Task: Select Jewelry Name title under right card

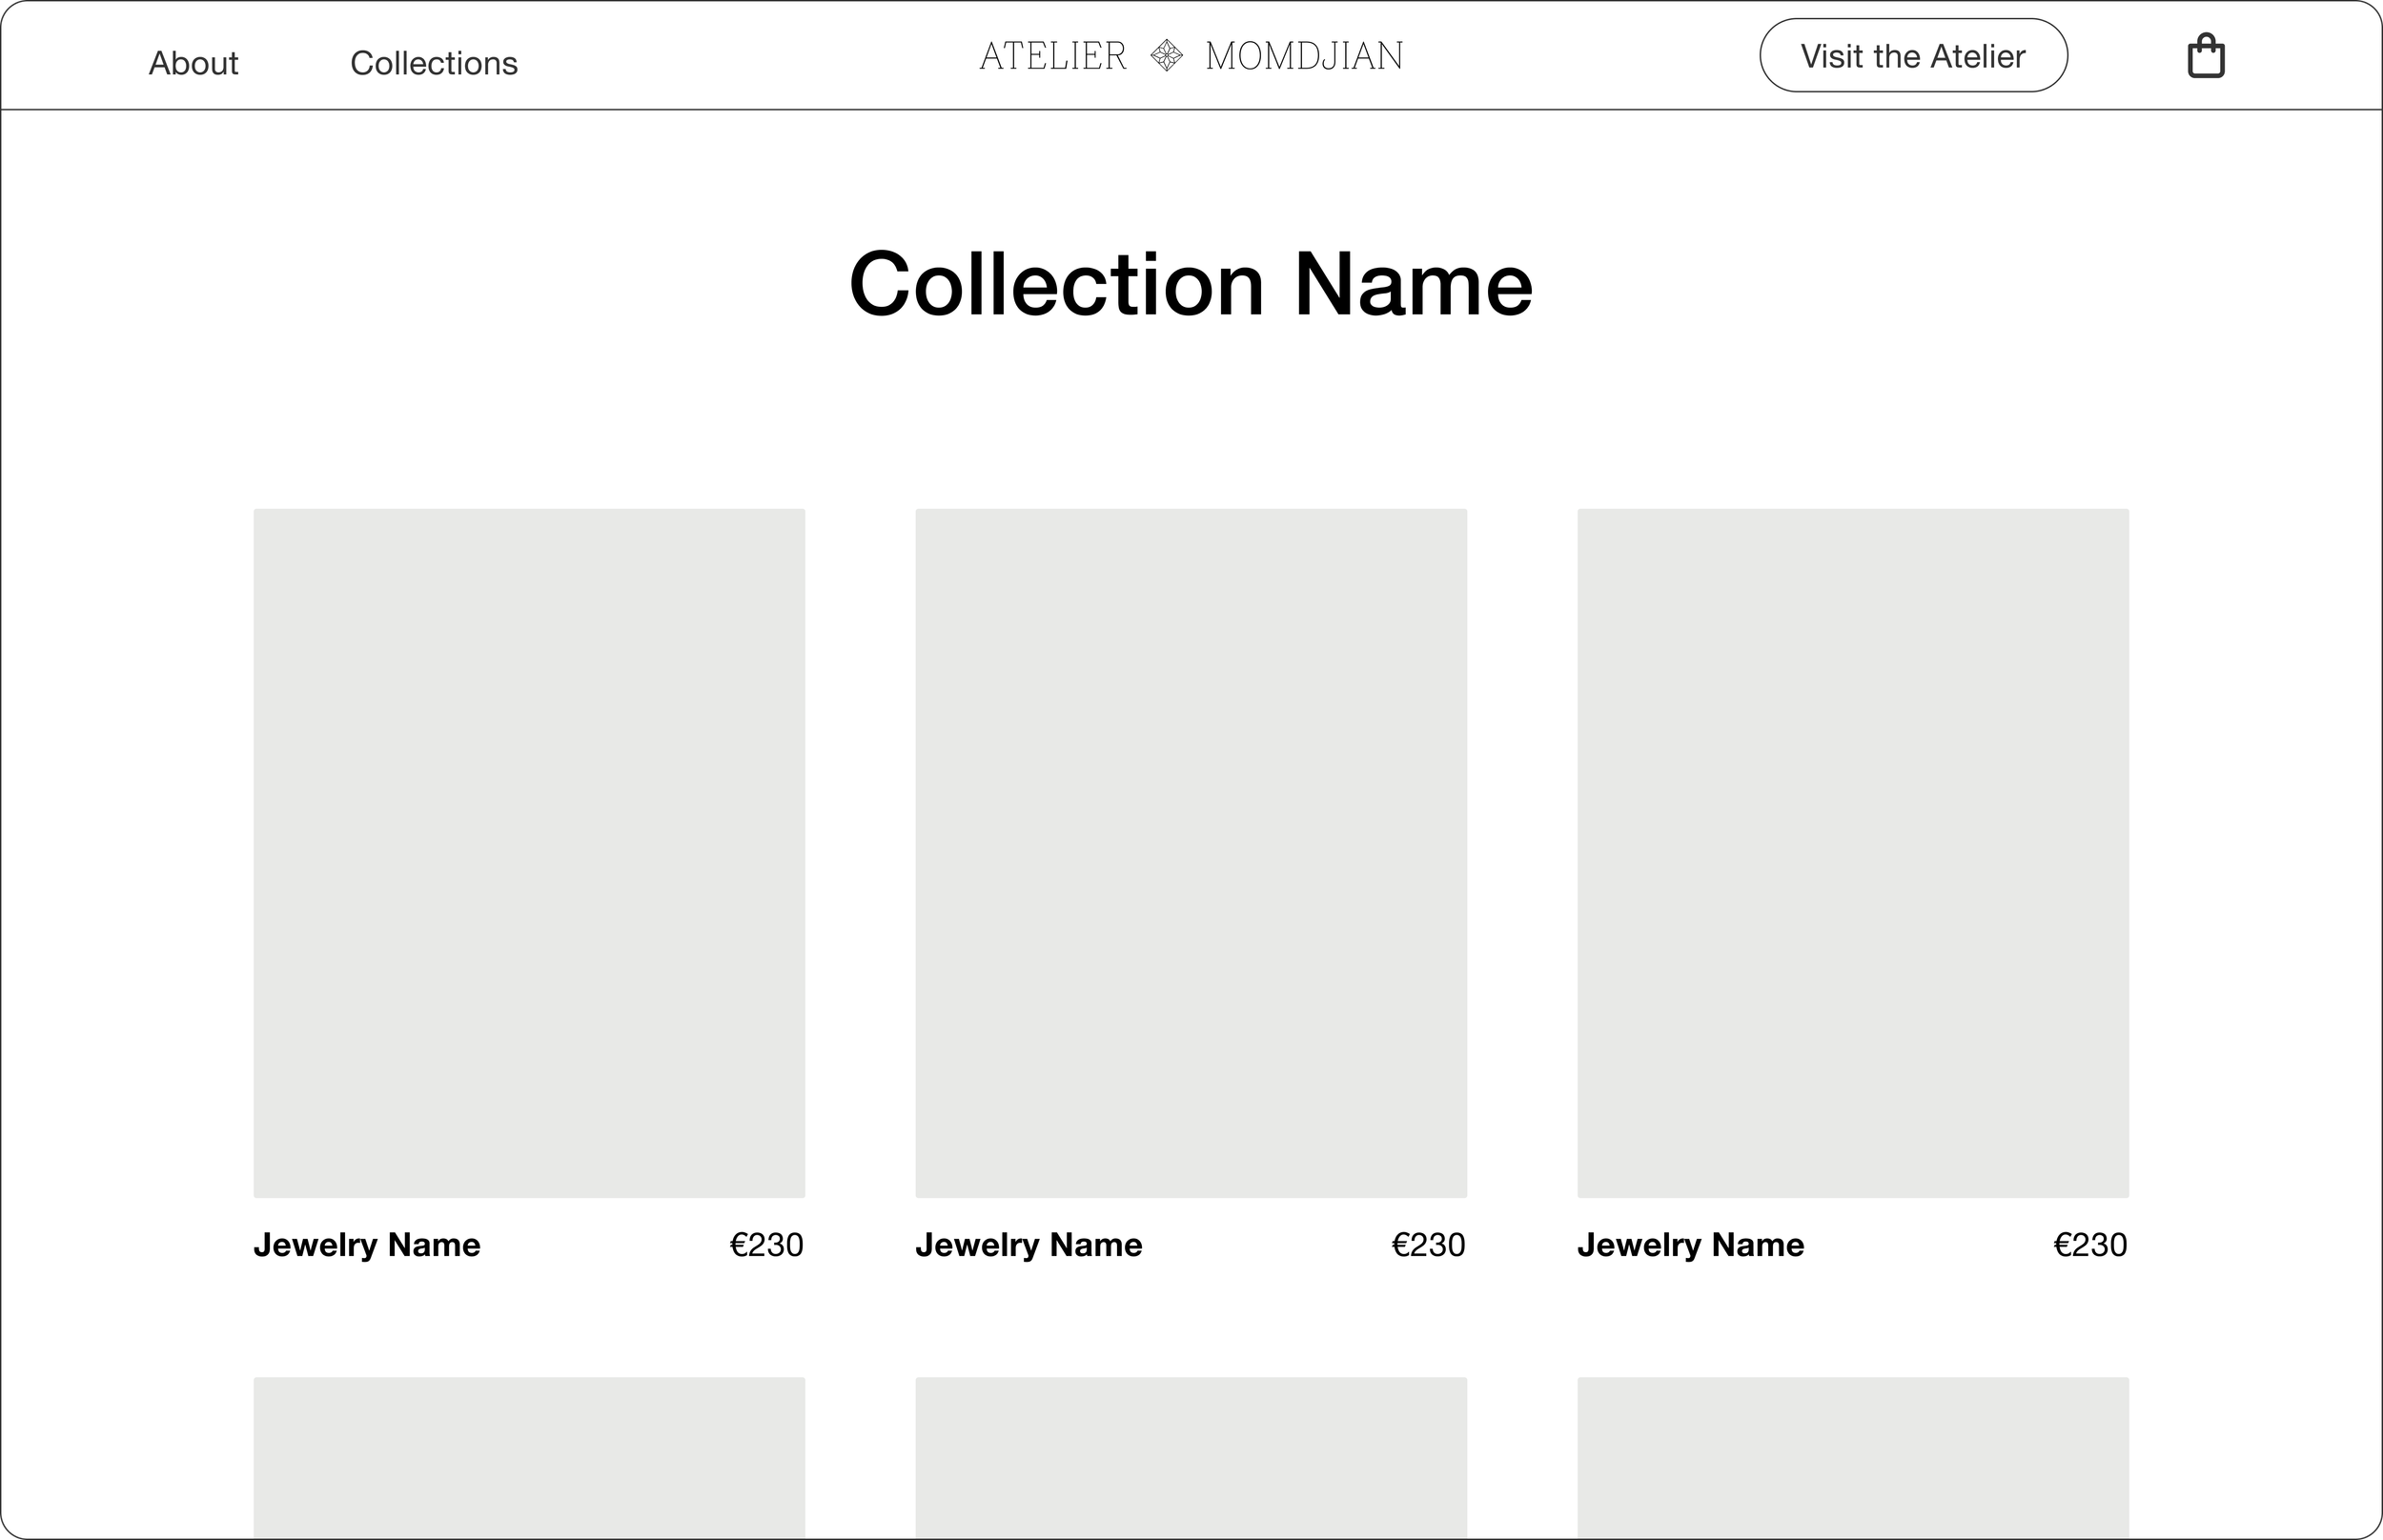Action: tap(1691, 1245)
